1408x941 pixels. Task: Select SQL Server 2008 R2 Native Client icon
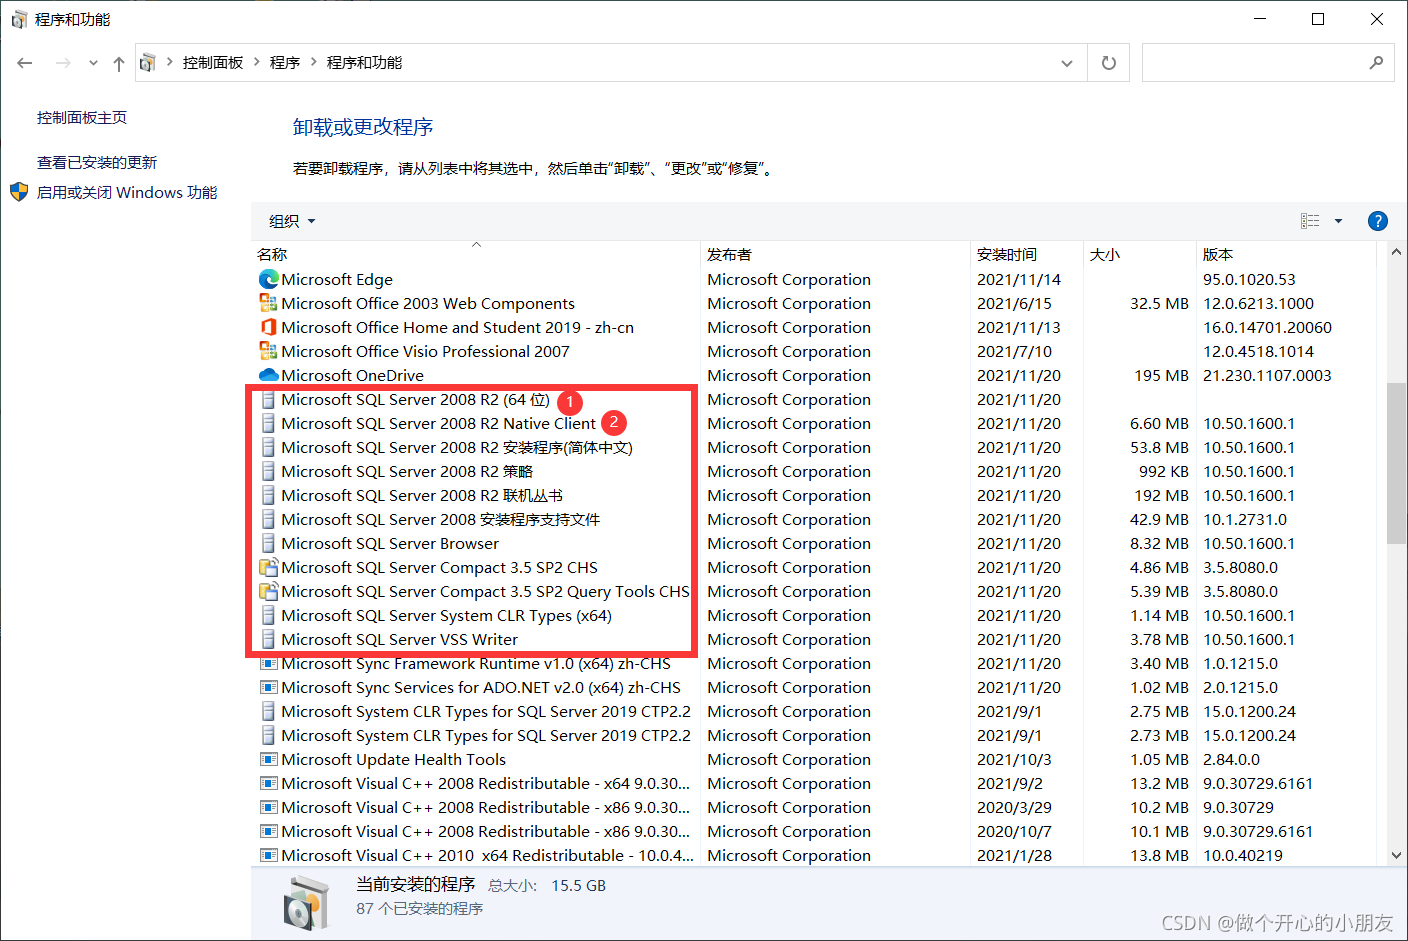[268, 423]
